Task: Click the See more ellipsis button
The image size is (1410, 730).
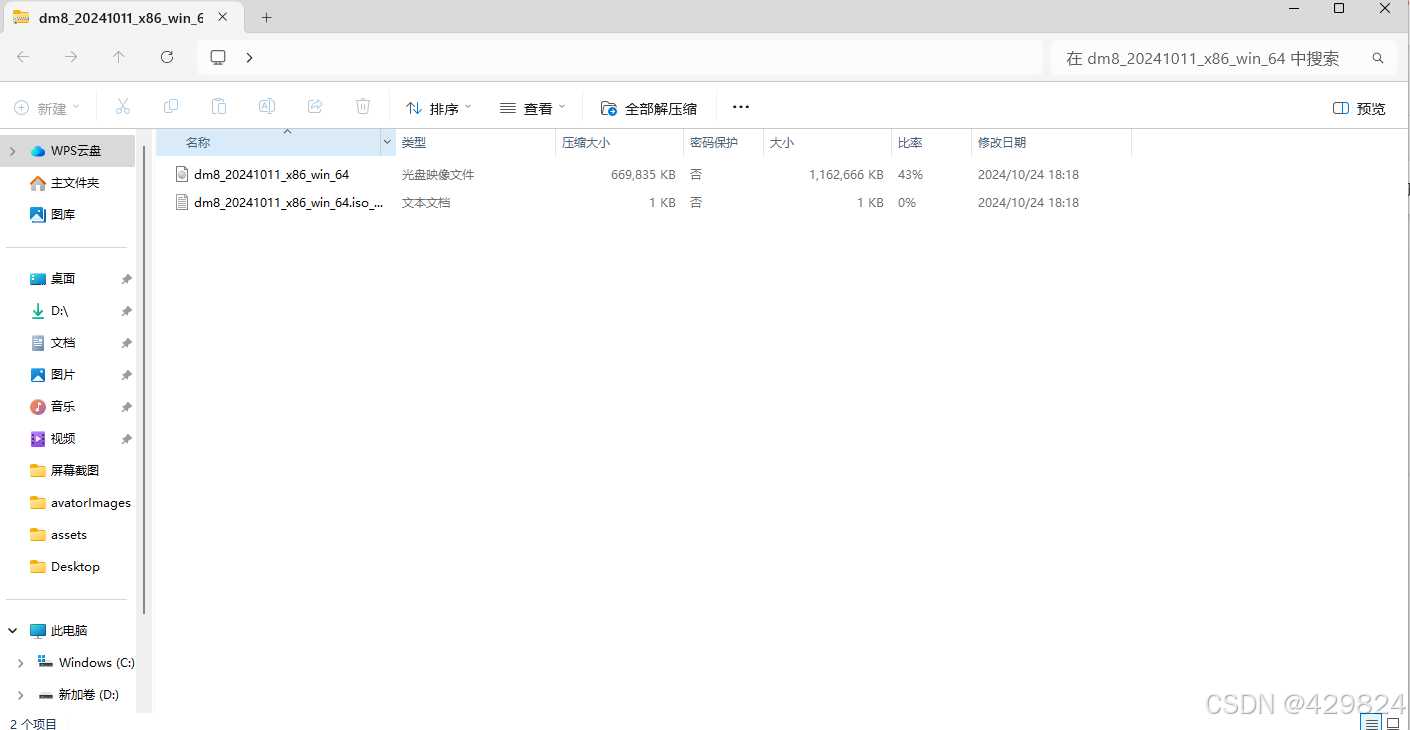Action: click(x=740, y=106)
